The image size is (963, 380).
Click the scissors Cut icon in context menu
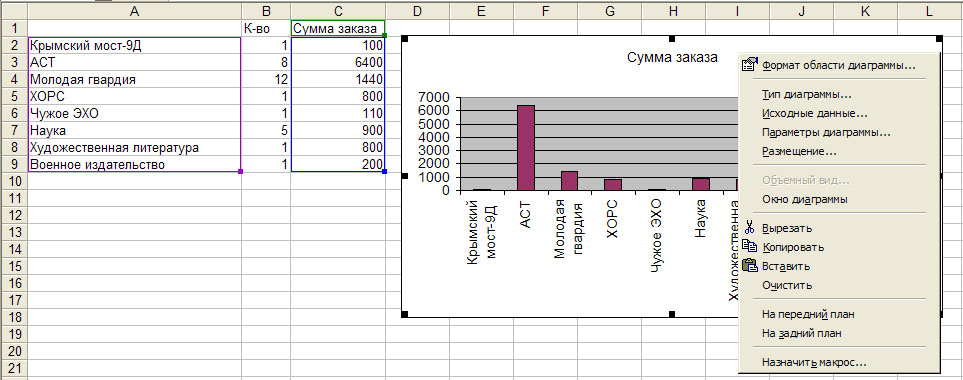coord(749,228)
